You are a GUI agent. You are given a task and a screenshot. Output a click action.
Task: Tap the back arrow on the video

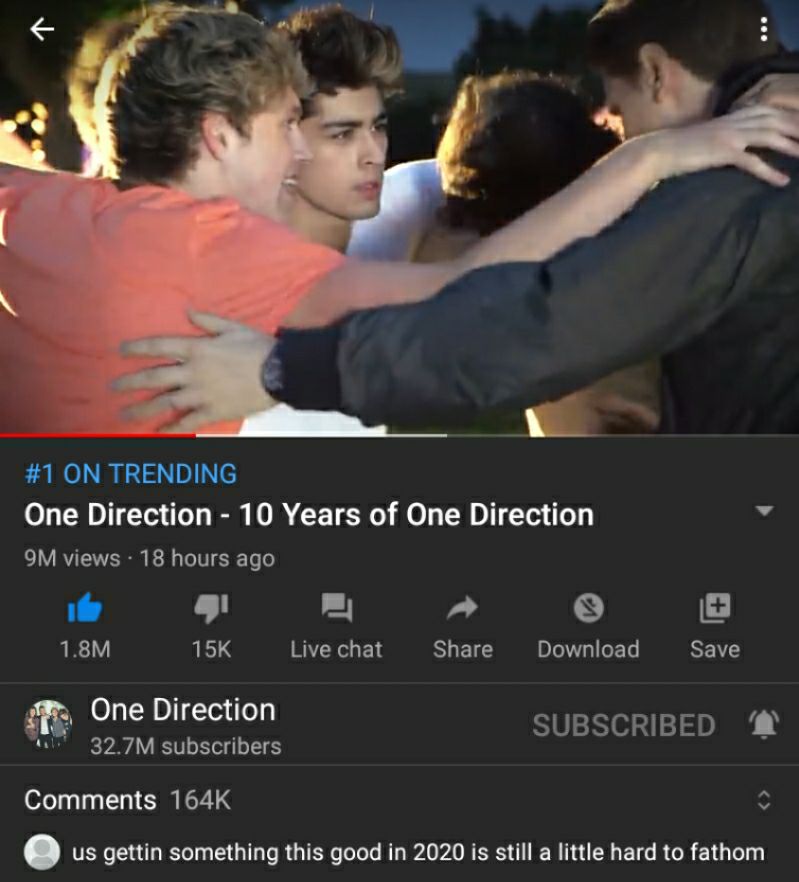point(42,29)
